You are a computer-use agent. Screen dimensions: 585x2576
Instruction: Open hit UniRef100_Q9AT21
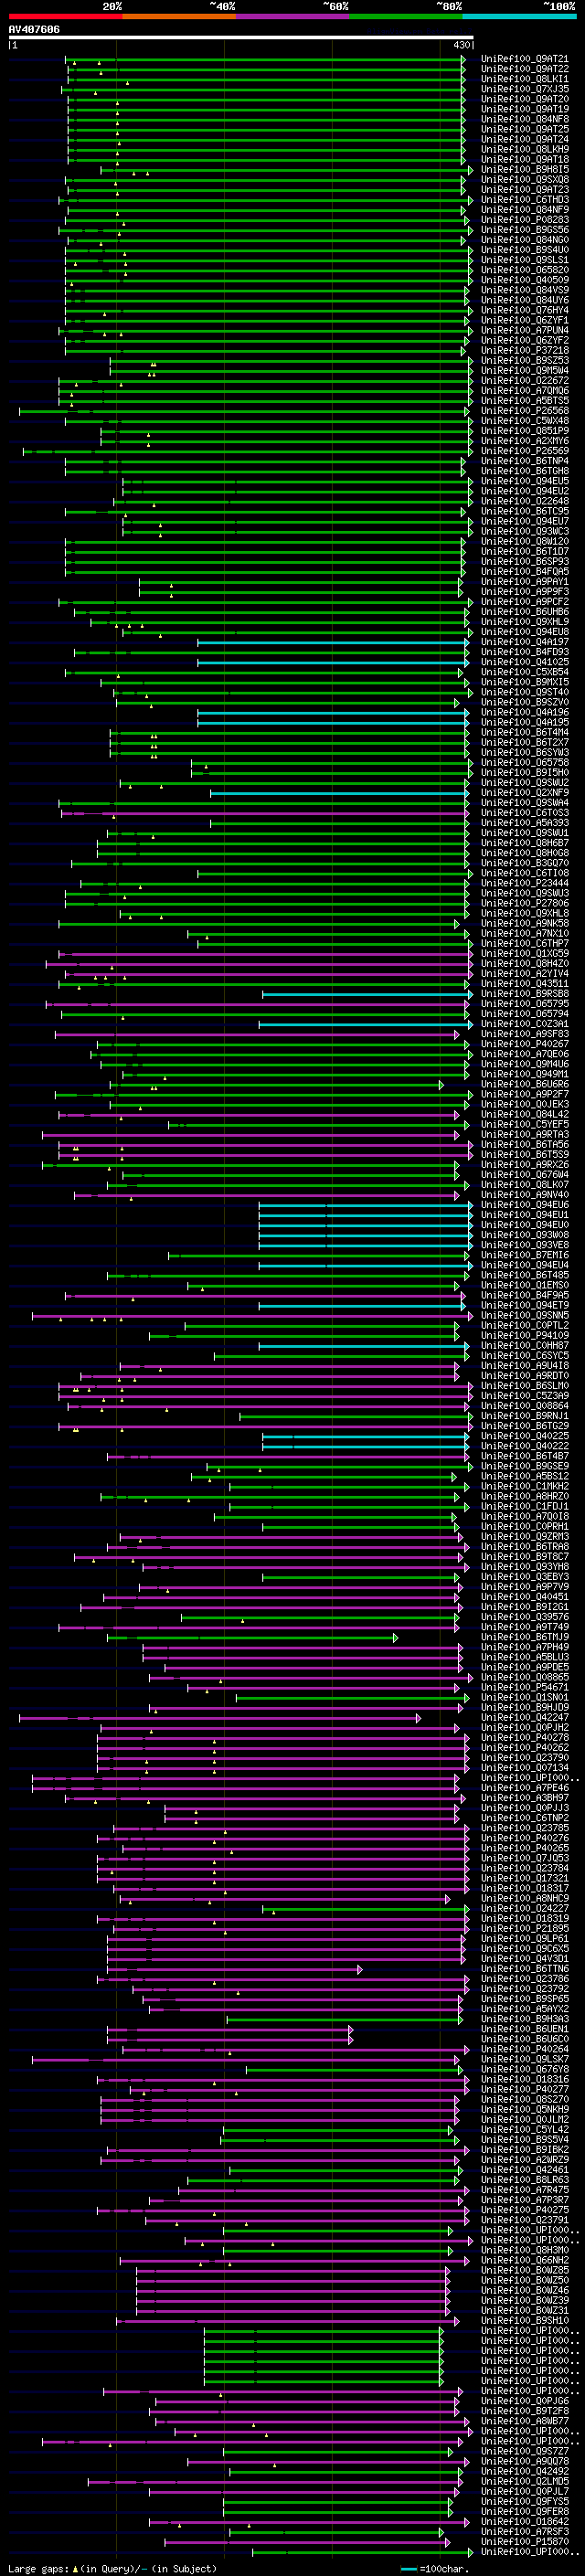(525, 59)
